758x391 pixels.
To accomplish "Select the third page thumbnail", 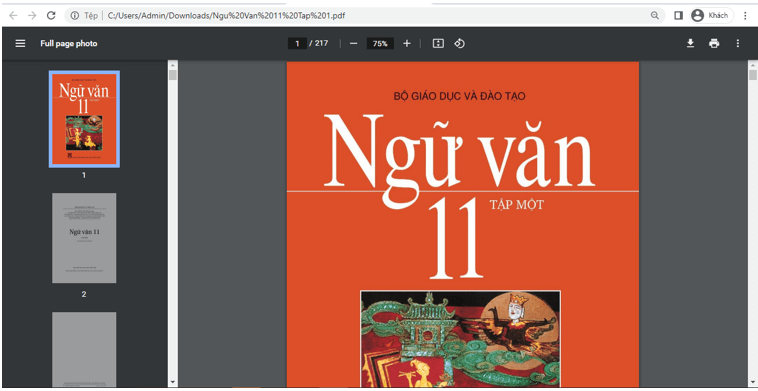I will [x=84, y=349].
